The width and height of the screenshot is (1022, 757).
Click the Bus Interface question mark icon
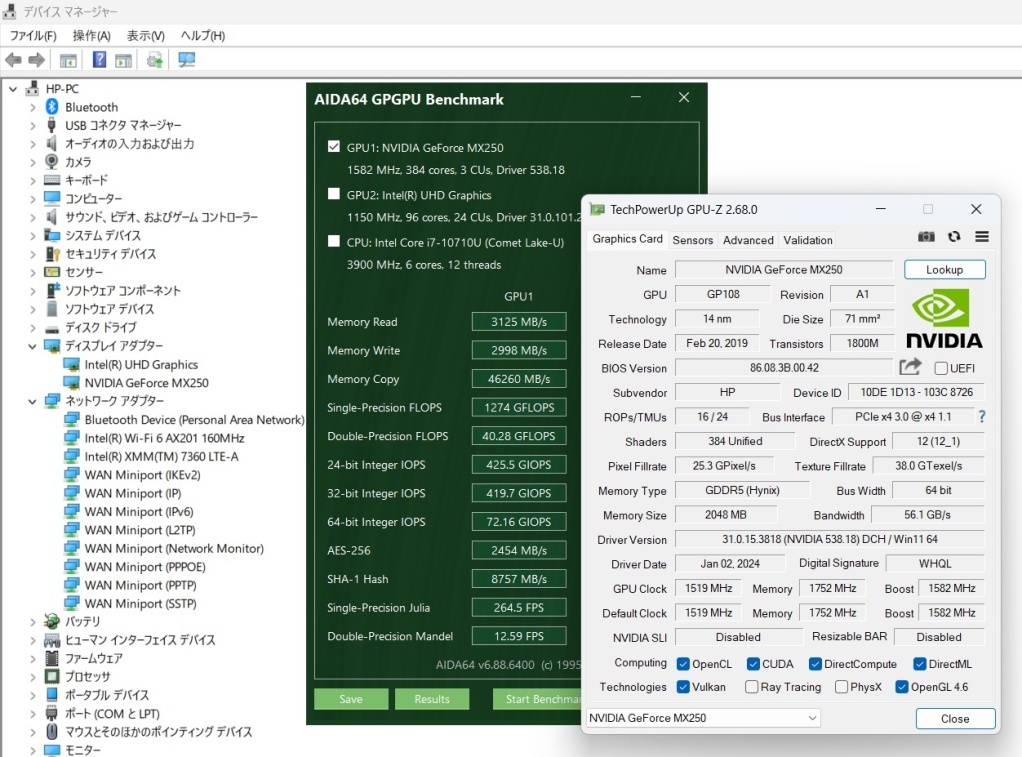982,417
